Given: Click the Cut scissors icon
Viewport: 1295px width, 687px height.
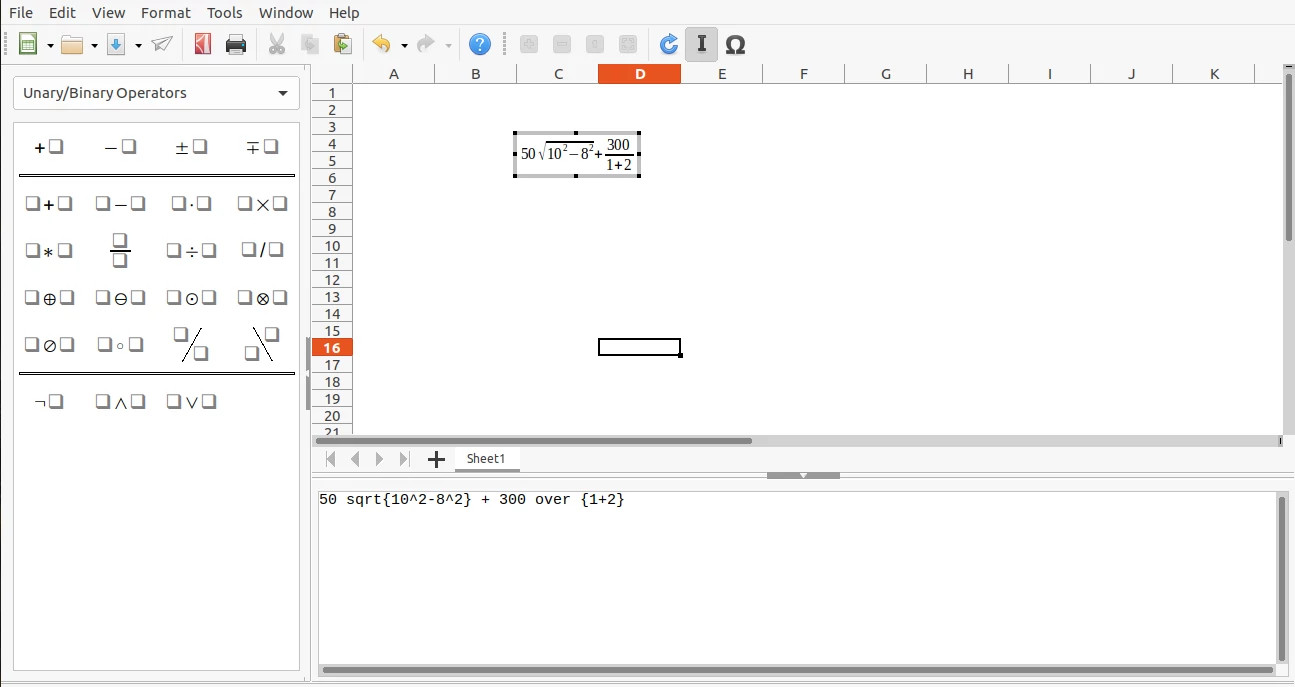Looking at the screenshot, I should 277,44.
